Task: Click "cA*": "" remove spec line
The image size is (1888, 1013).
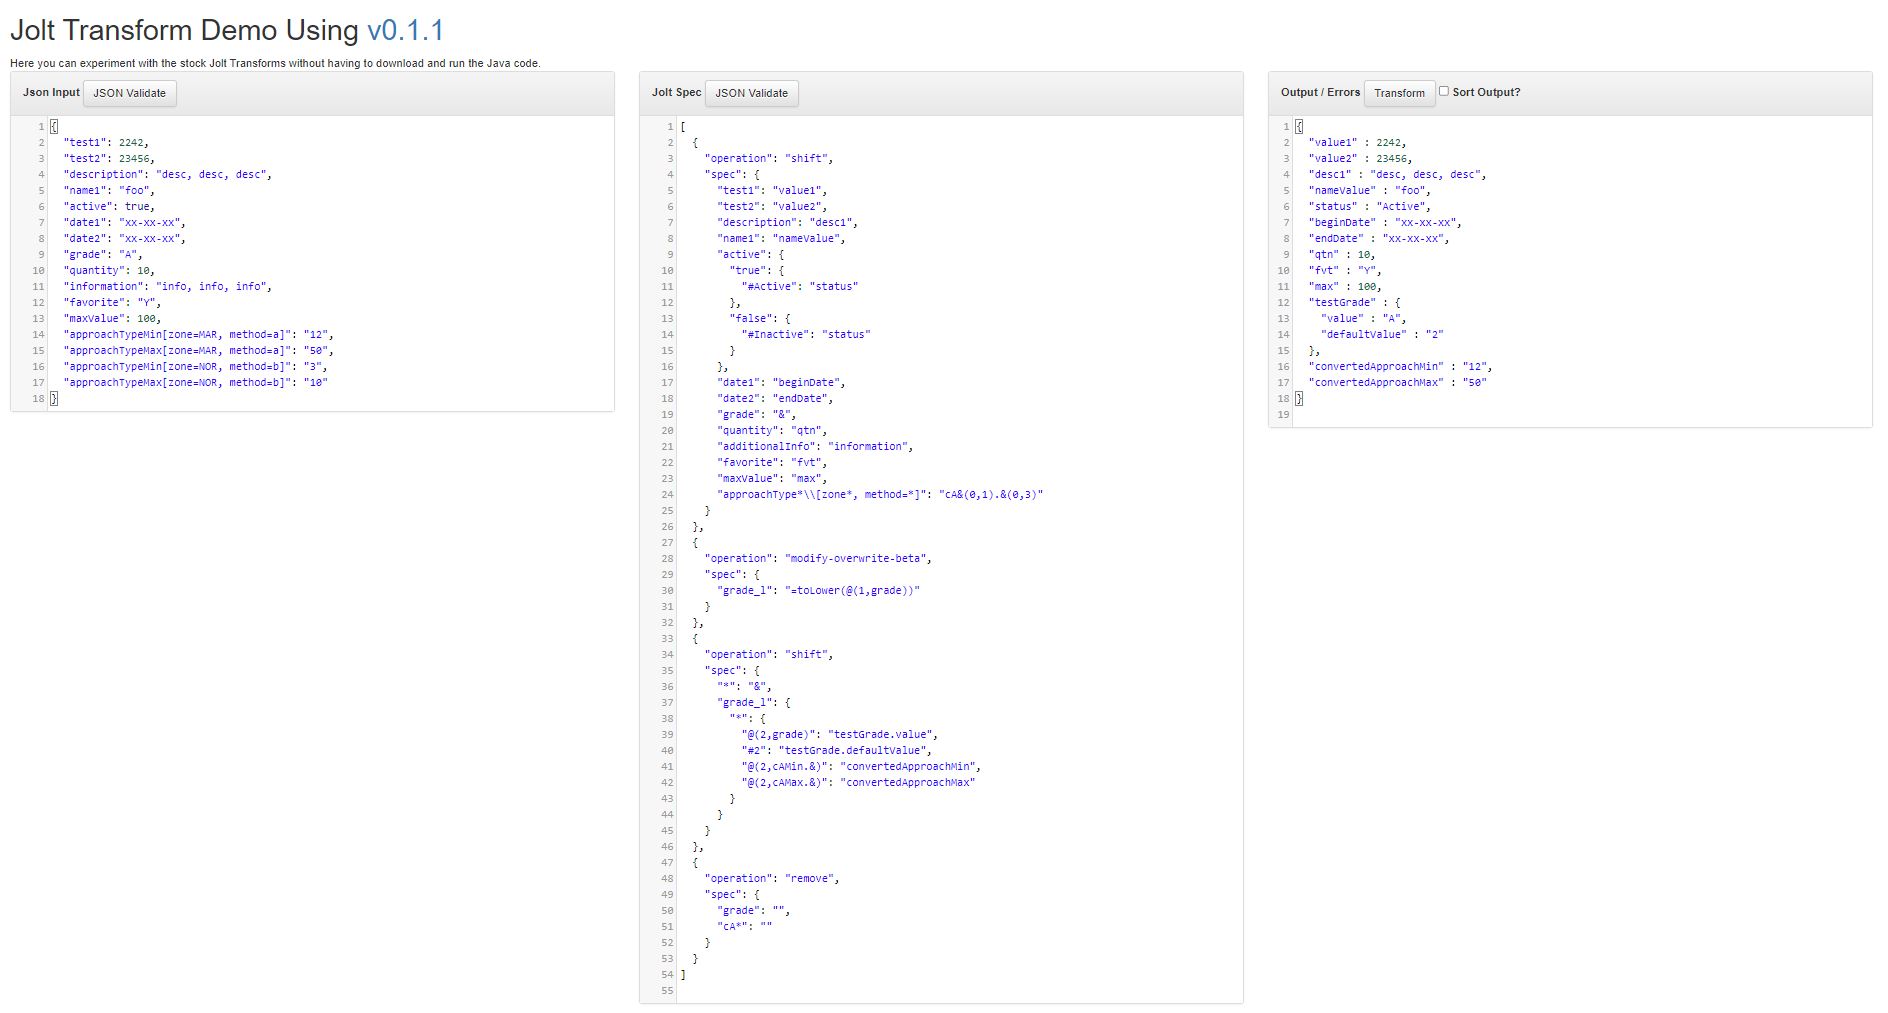Action: [744, 927]
